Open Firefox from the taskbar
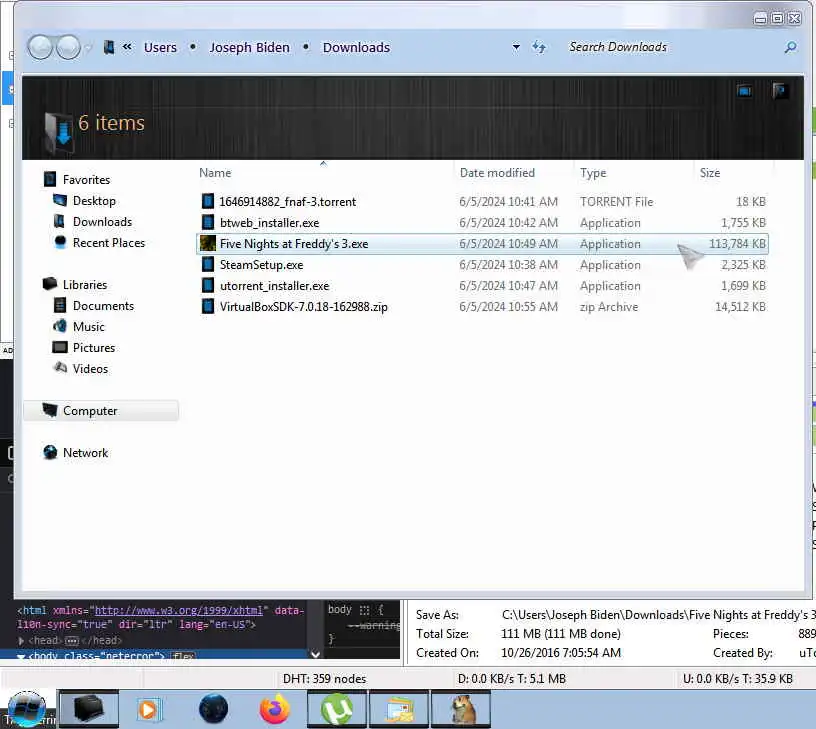This screenshot has height=729, width=816. 274,709
